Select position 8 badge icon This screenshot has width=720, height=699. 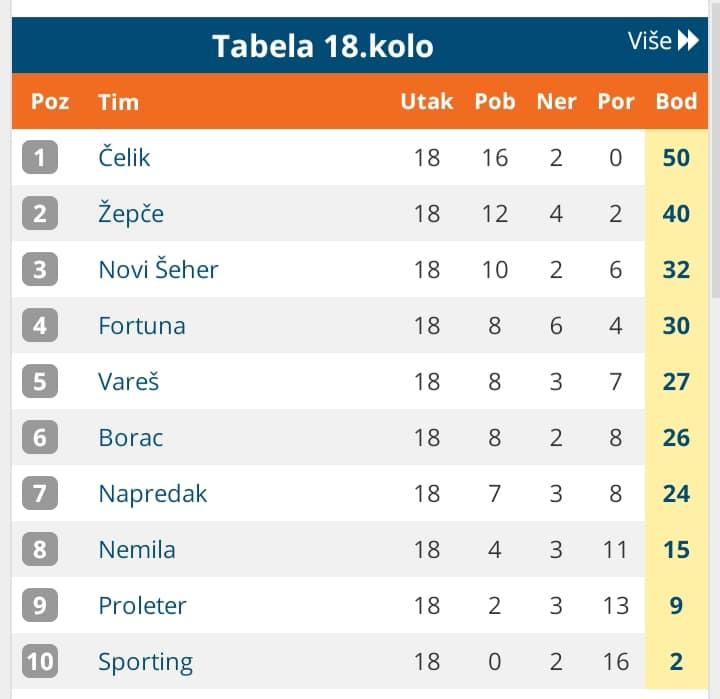point(40,549)
